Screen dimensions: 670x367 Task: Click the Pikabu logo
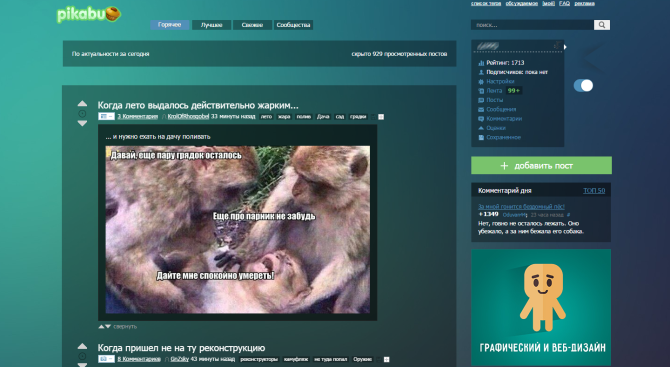[x=89, y=14]
